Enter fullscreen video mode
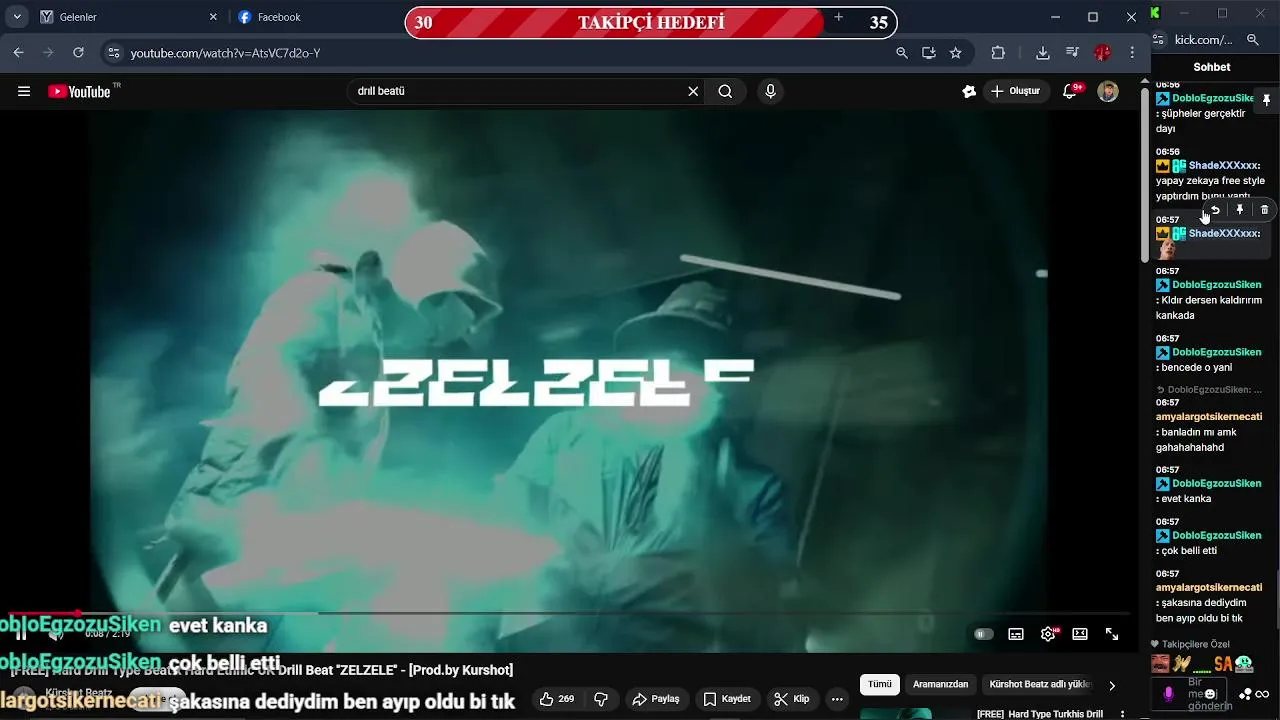 (x=1112, y=634)
